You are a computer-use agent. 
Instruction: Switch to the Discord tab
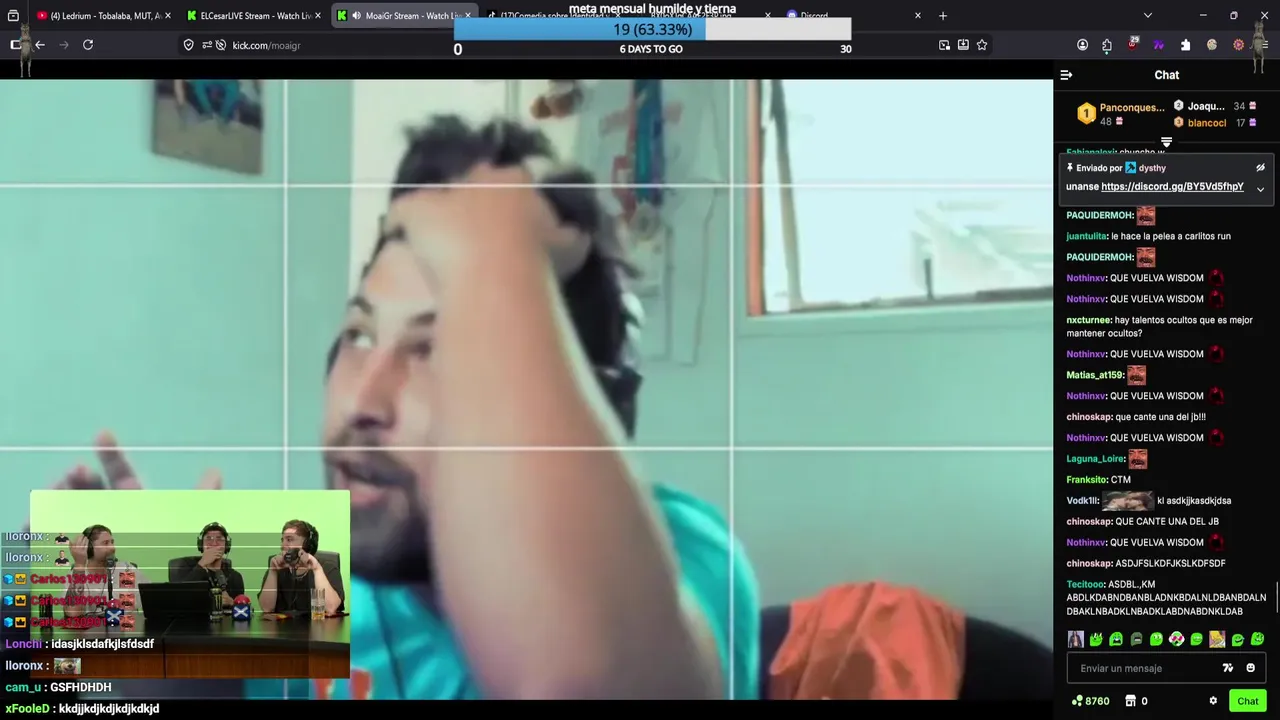(850, 16)
